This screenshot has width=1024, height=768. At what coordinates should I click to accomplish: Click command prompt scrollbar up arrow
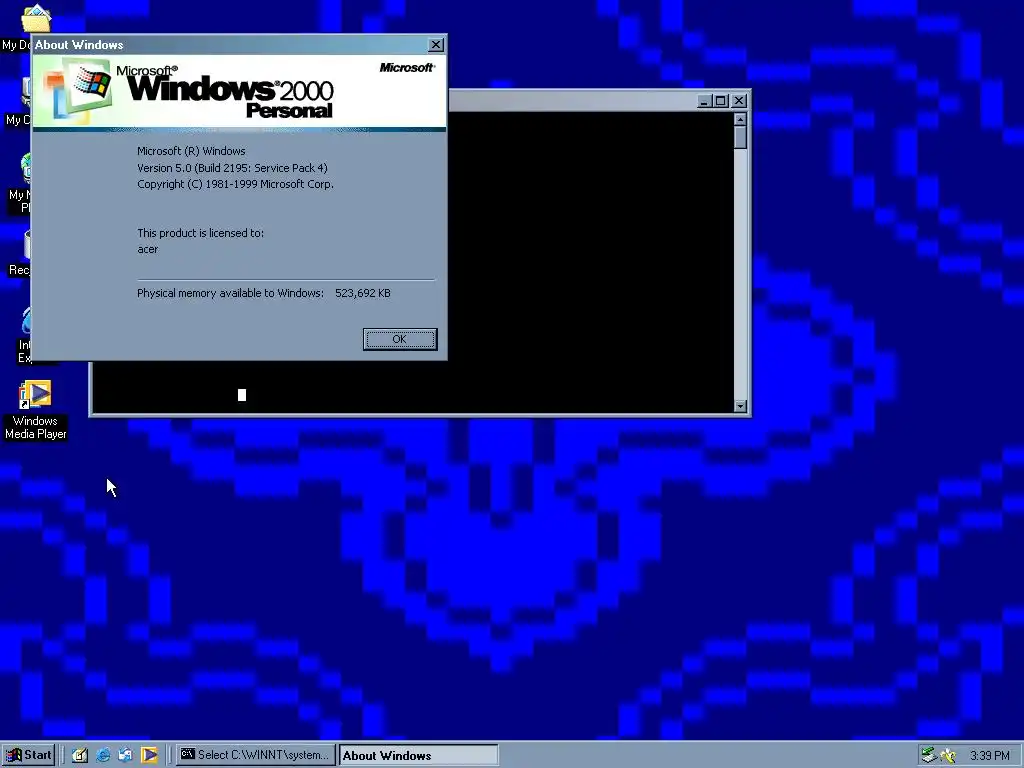pyautogui.click(x=740, y=119)
